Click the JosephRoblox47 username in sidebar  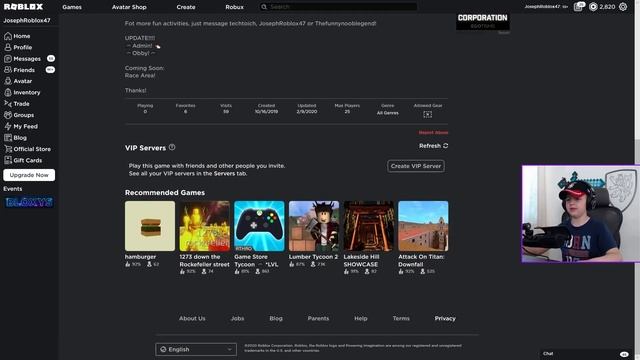(x=27, y=20)
